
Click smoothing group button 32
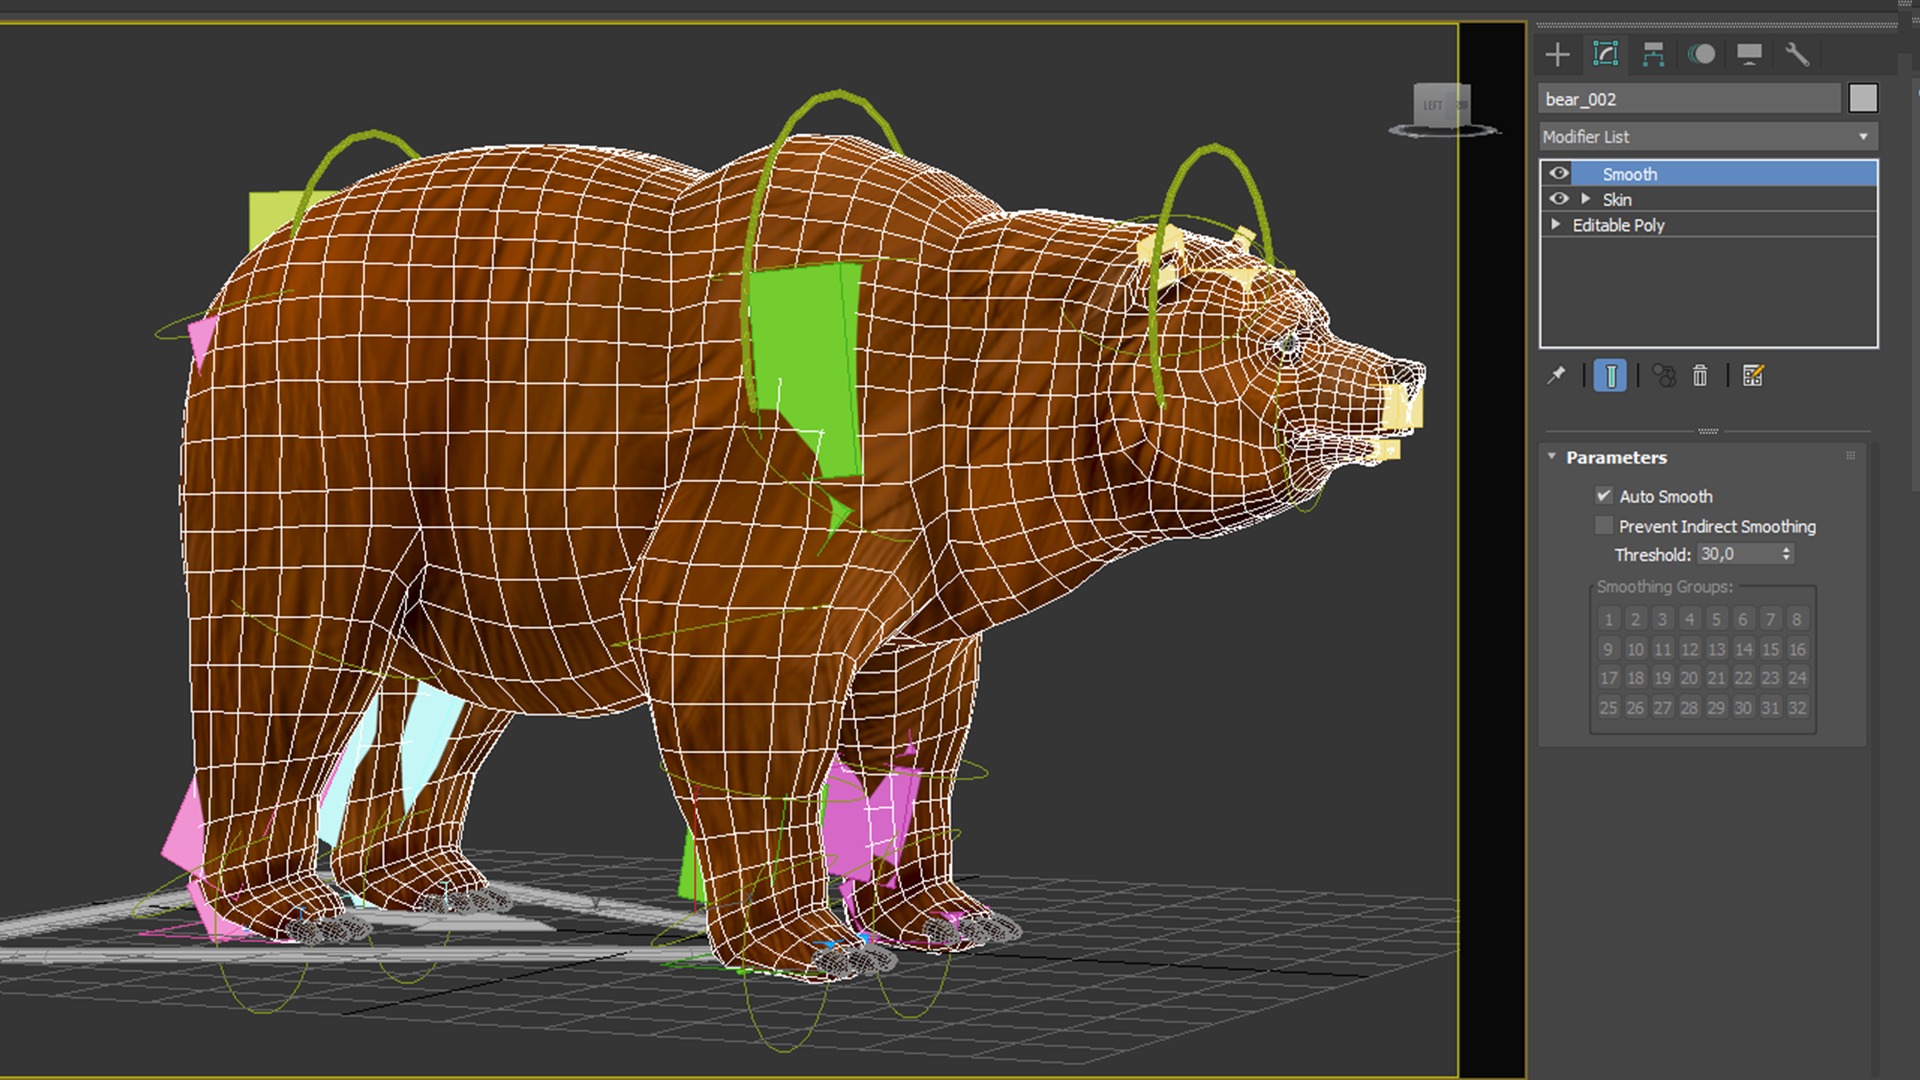pyautogui.click(x=1797, y=708)
